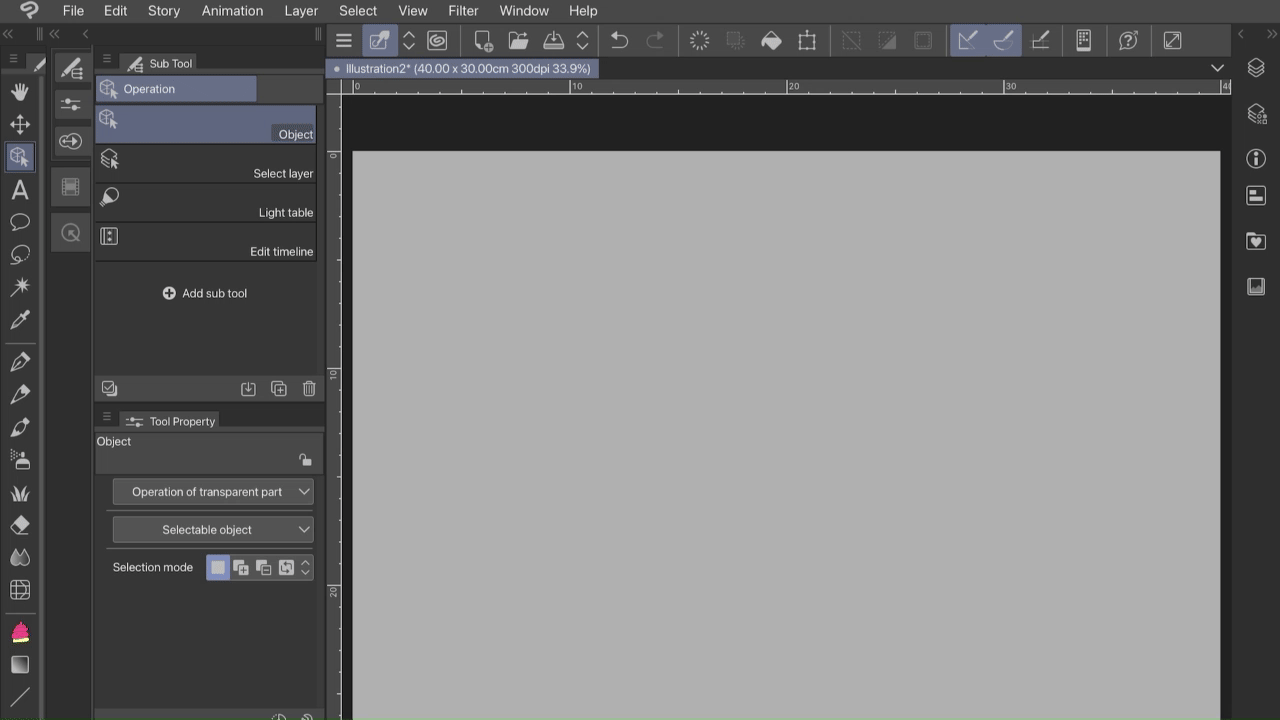The image size is (1280, 720).
Task: Save the document with the Save icon
Action: click(x=553, y=41)
